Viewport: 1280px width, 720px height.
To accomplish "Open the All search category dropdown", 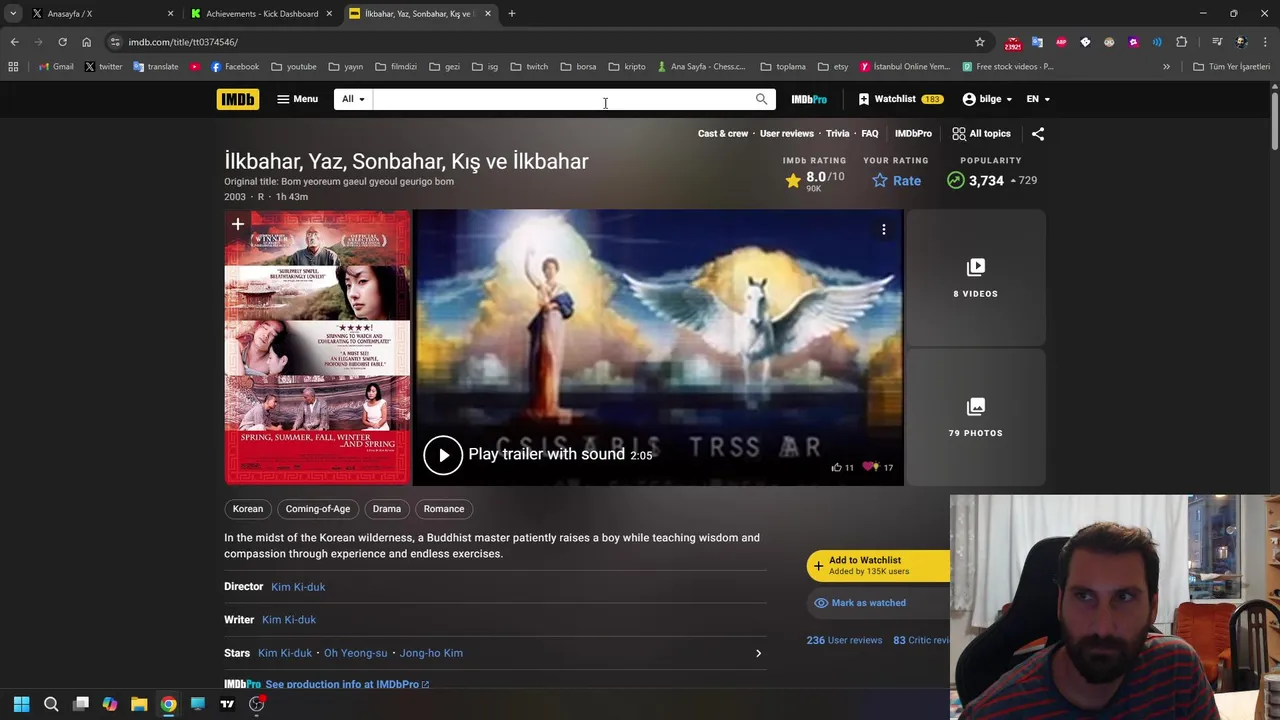I will point(353,99).
